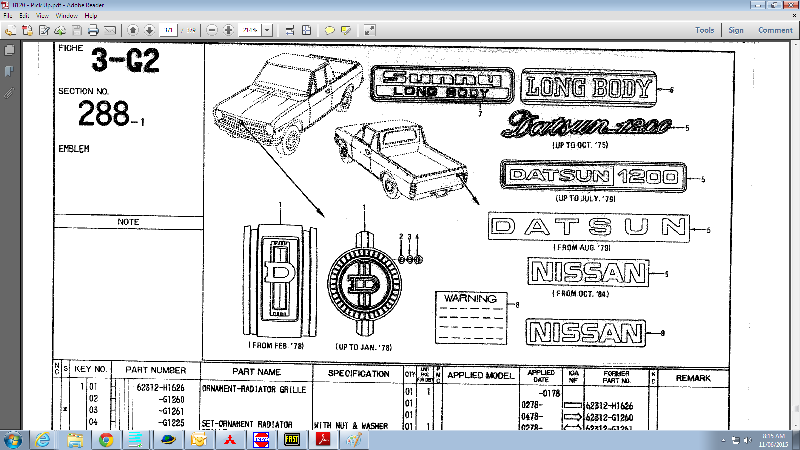The width and height of the screenshot is (800, 450).
Task: Open the Comment pane
Action: point(775,31)
